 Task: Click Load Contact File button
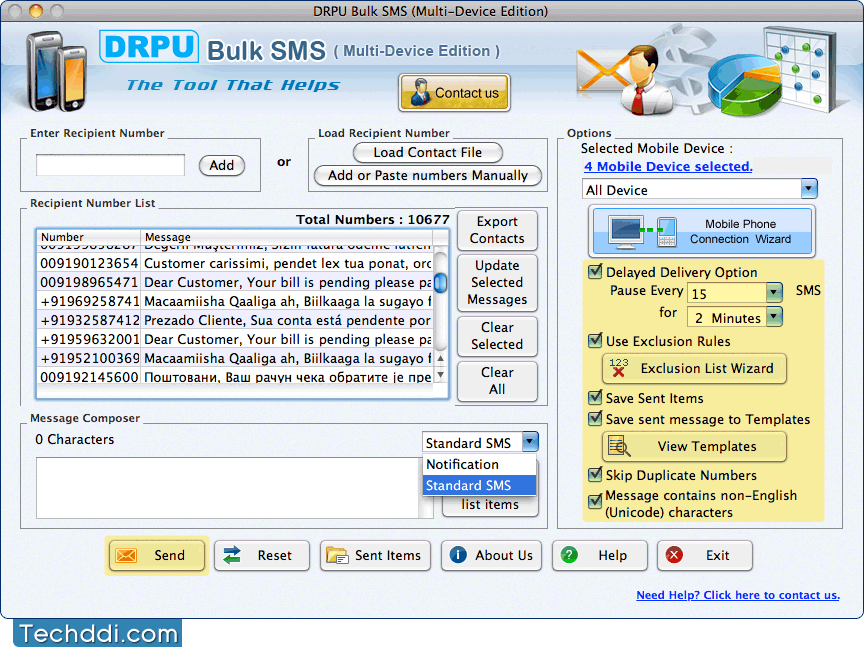pyautogui.click(x=428, y=153)
